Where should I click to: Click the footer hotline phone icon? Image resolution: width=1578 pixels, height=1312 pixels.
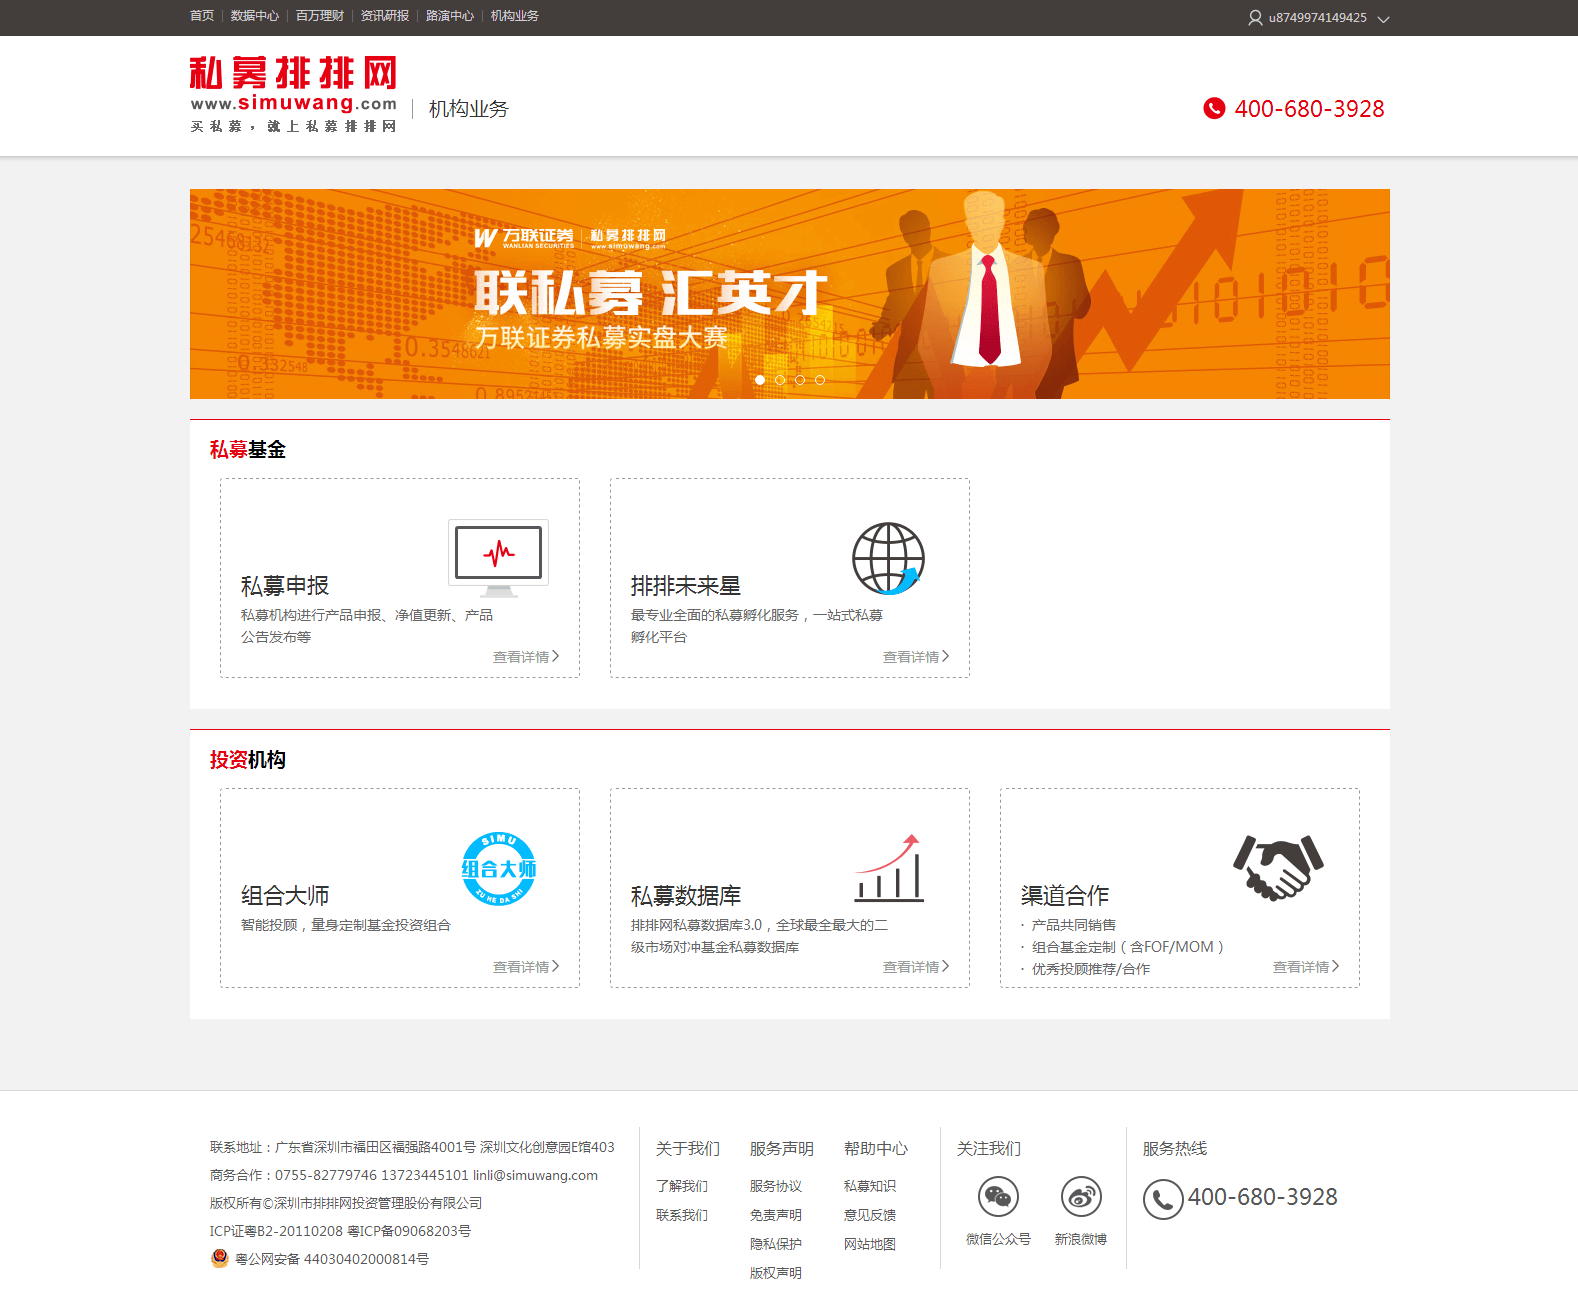point(1163,1199)
